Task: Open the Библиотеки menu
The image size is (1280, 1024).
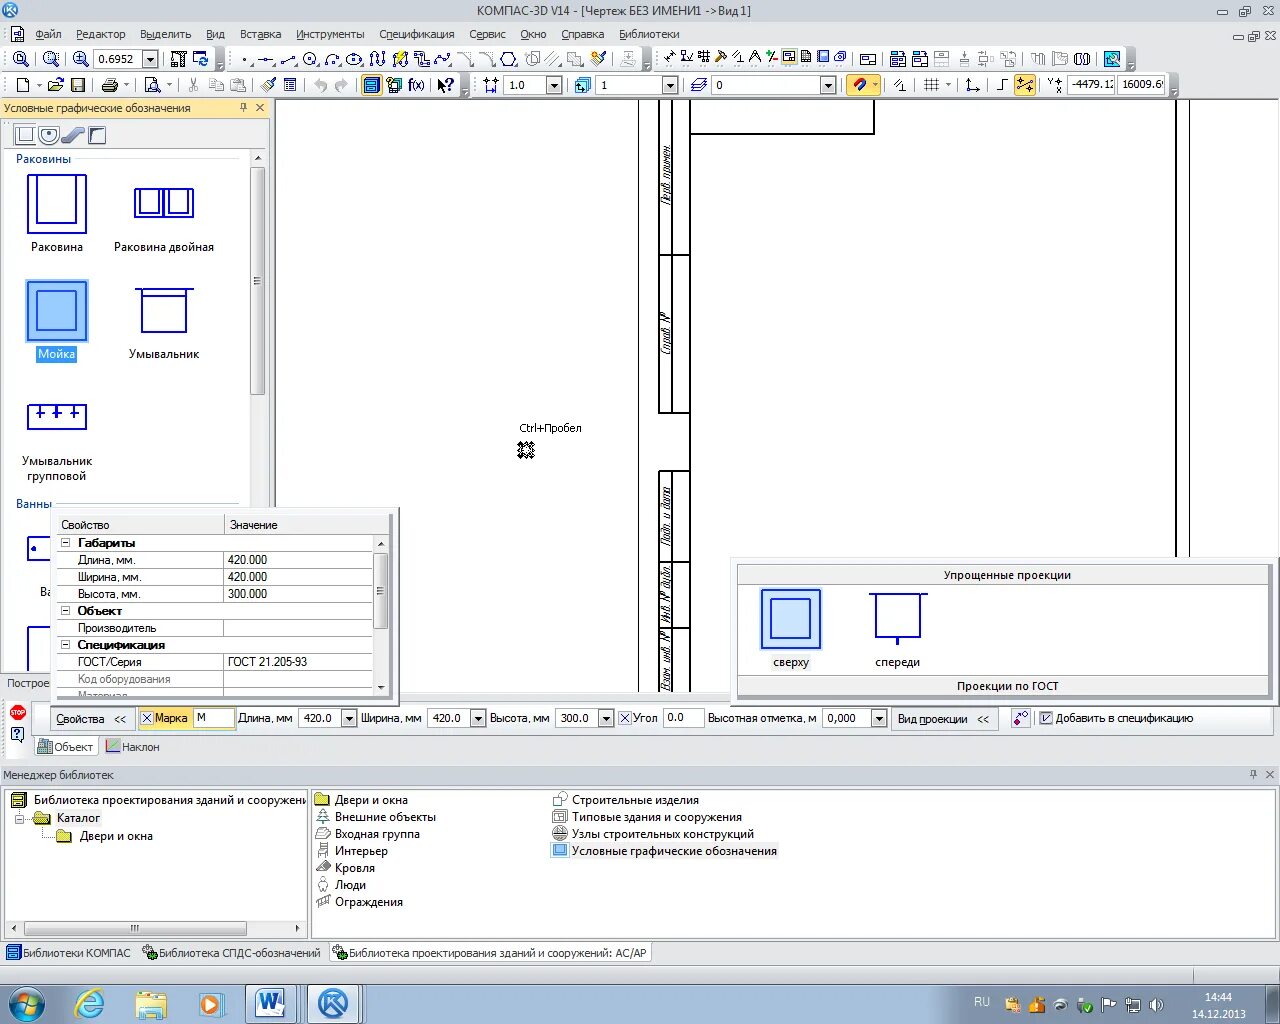Action: point(649,34)
